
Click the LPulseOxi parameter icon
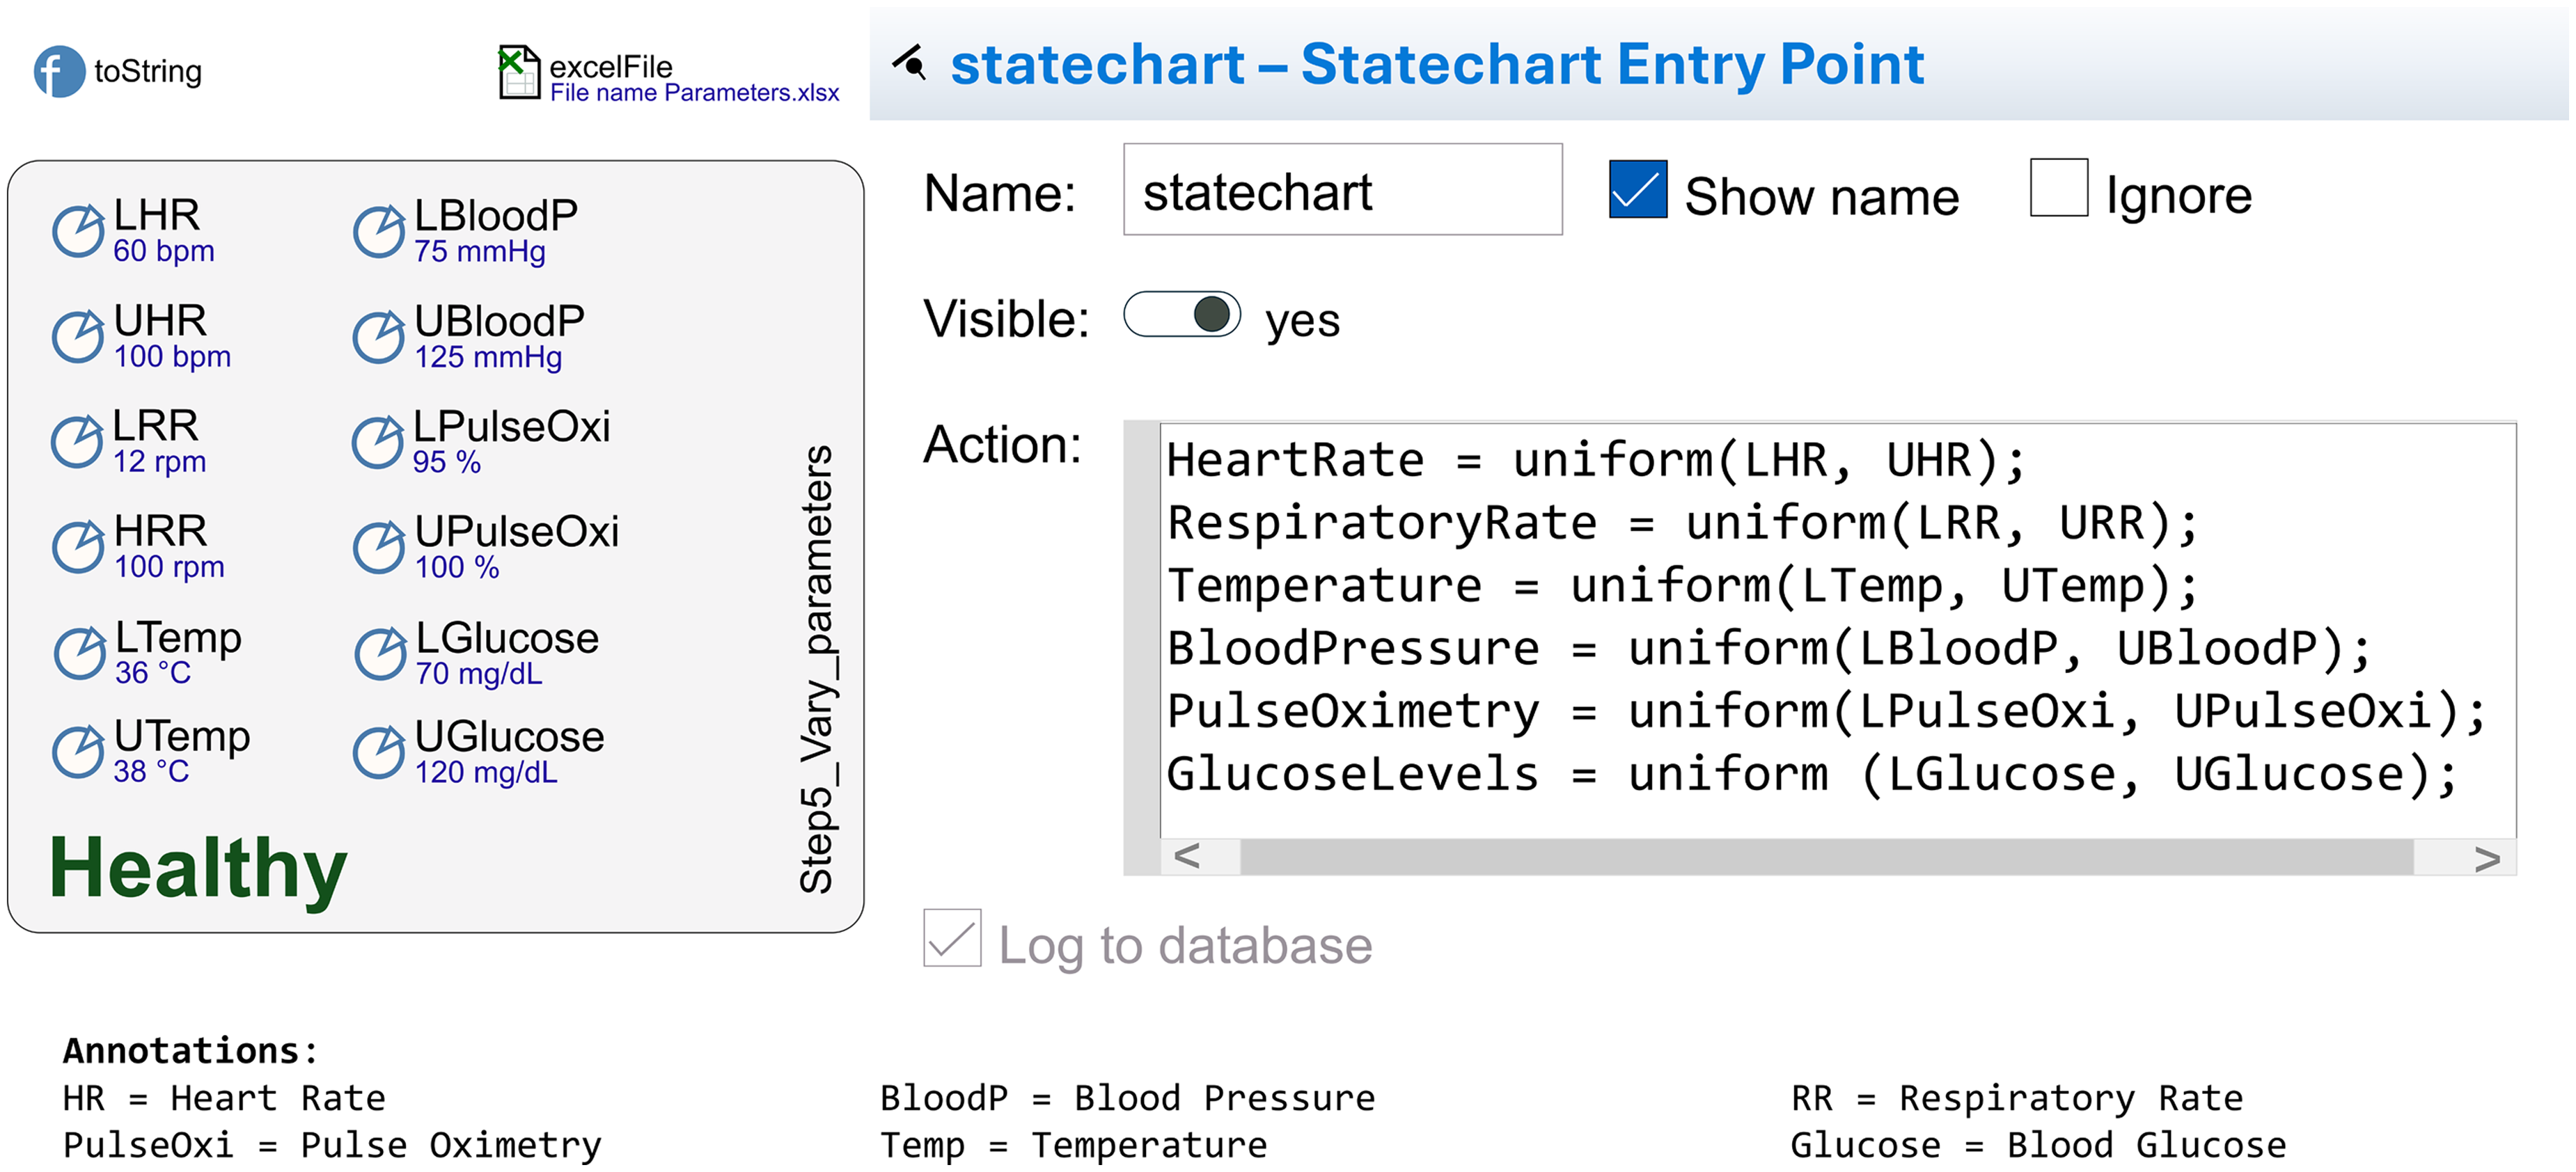377,442
